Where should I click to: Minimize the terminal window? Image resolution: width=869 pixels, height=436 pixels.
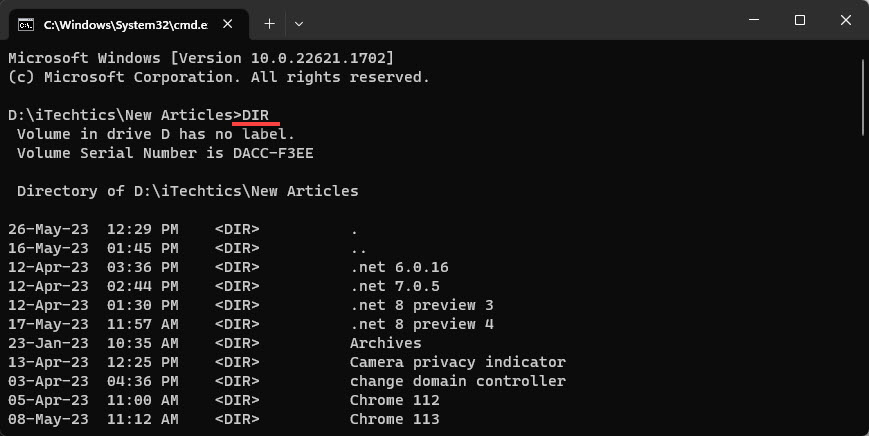coord(754,20)
